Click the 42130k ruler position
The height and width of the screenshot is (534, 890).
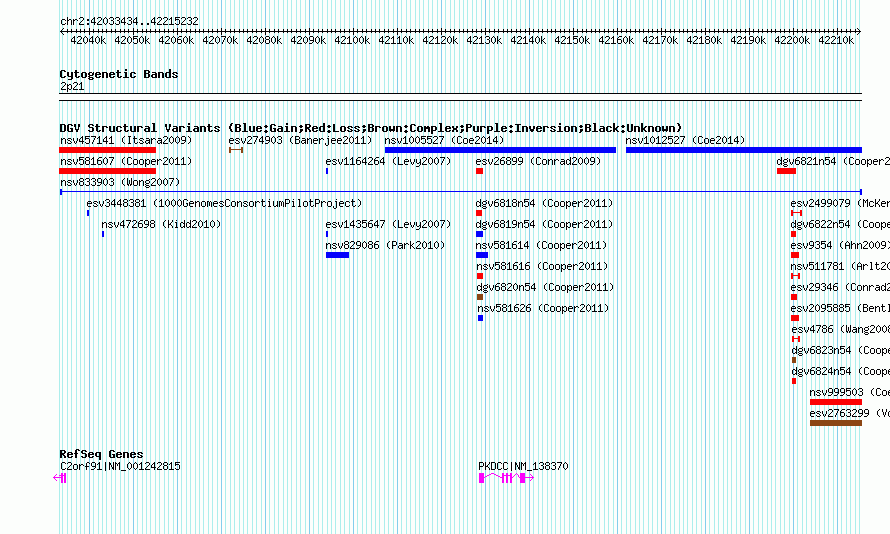484,40
